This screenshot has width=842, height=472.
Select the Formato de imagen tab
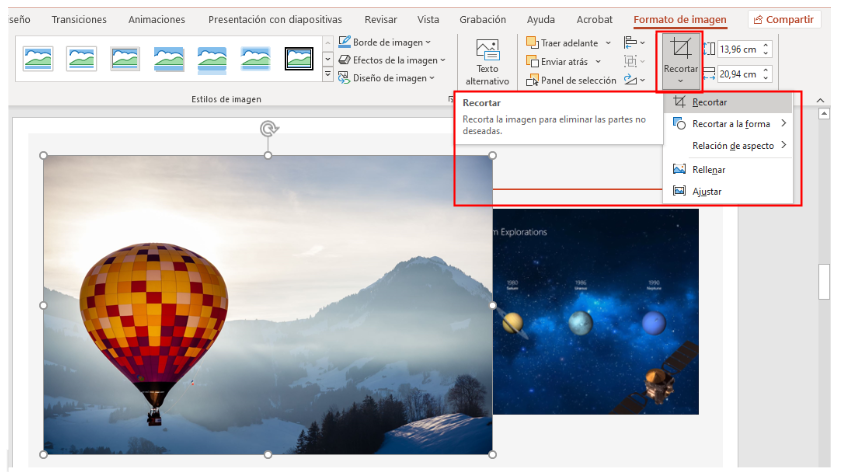pyautogui.click(x=680, y=20)
